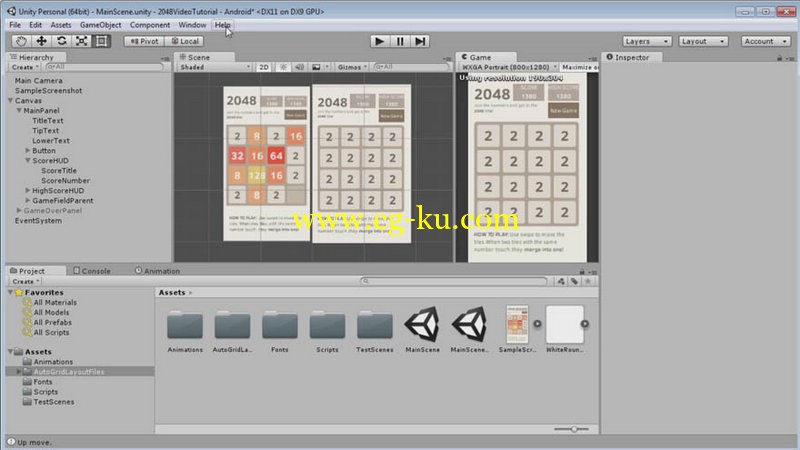The height and width of the screenshot is (450, 800).
Task: Start Play mode
Action: (x=379, y=41)
